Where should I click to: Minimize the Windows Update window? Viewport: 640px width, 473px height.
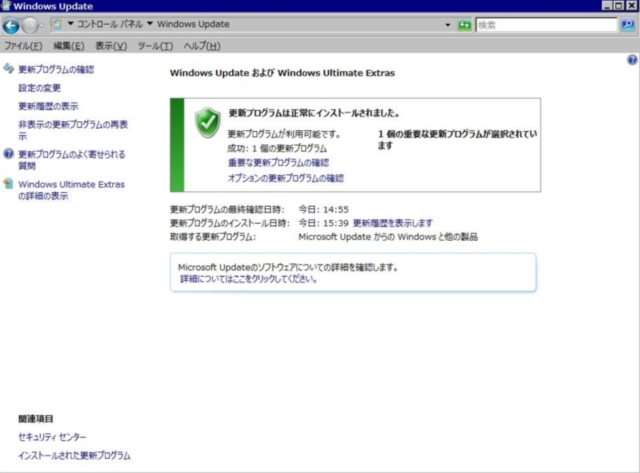(607, 6)
